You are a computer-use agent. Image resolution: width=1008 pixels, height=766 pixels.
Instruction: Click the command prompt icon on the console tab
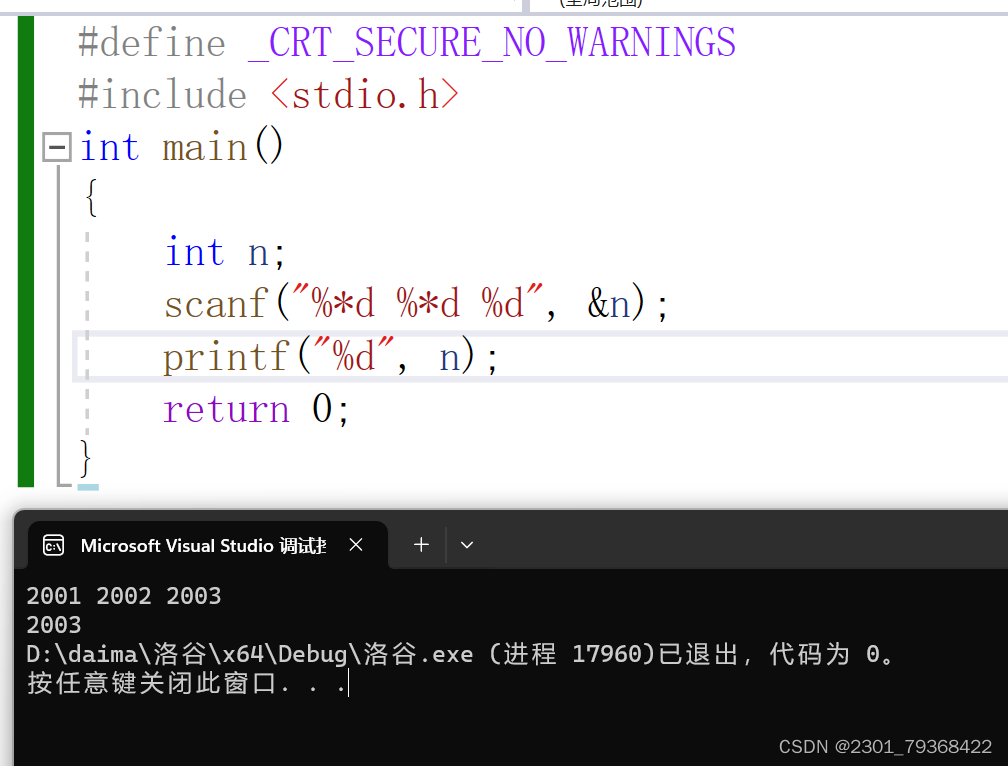[53, 545]
